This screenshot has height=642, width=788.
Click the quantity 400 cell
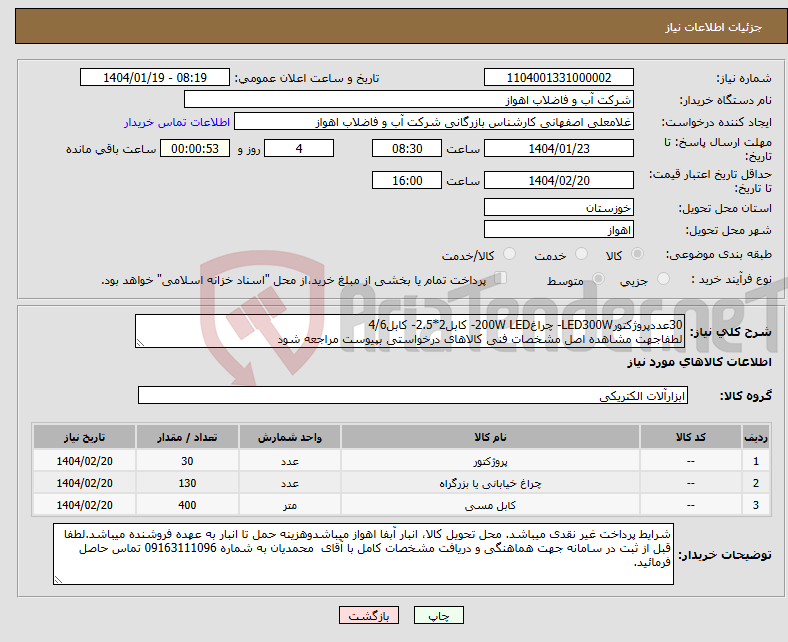[x=187, y=505]
